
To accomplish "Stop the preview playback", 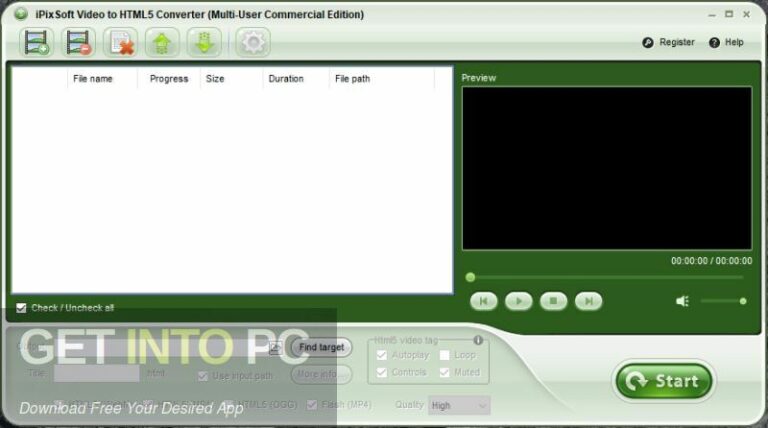I will click(553, 301).
